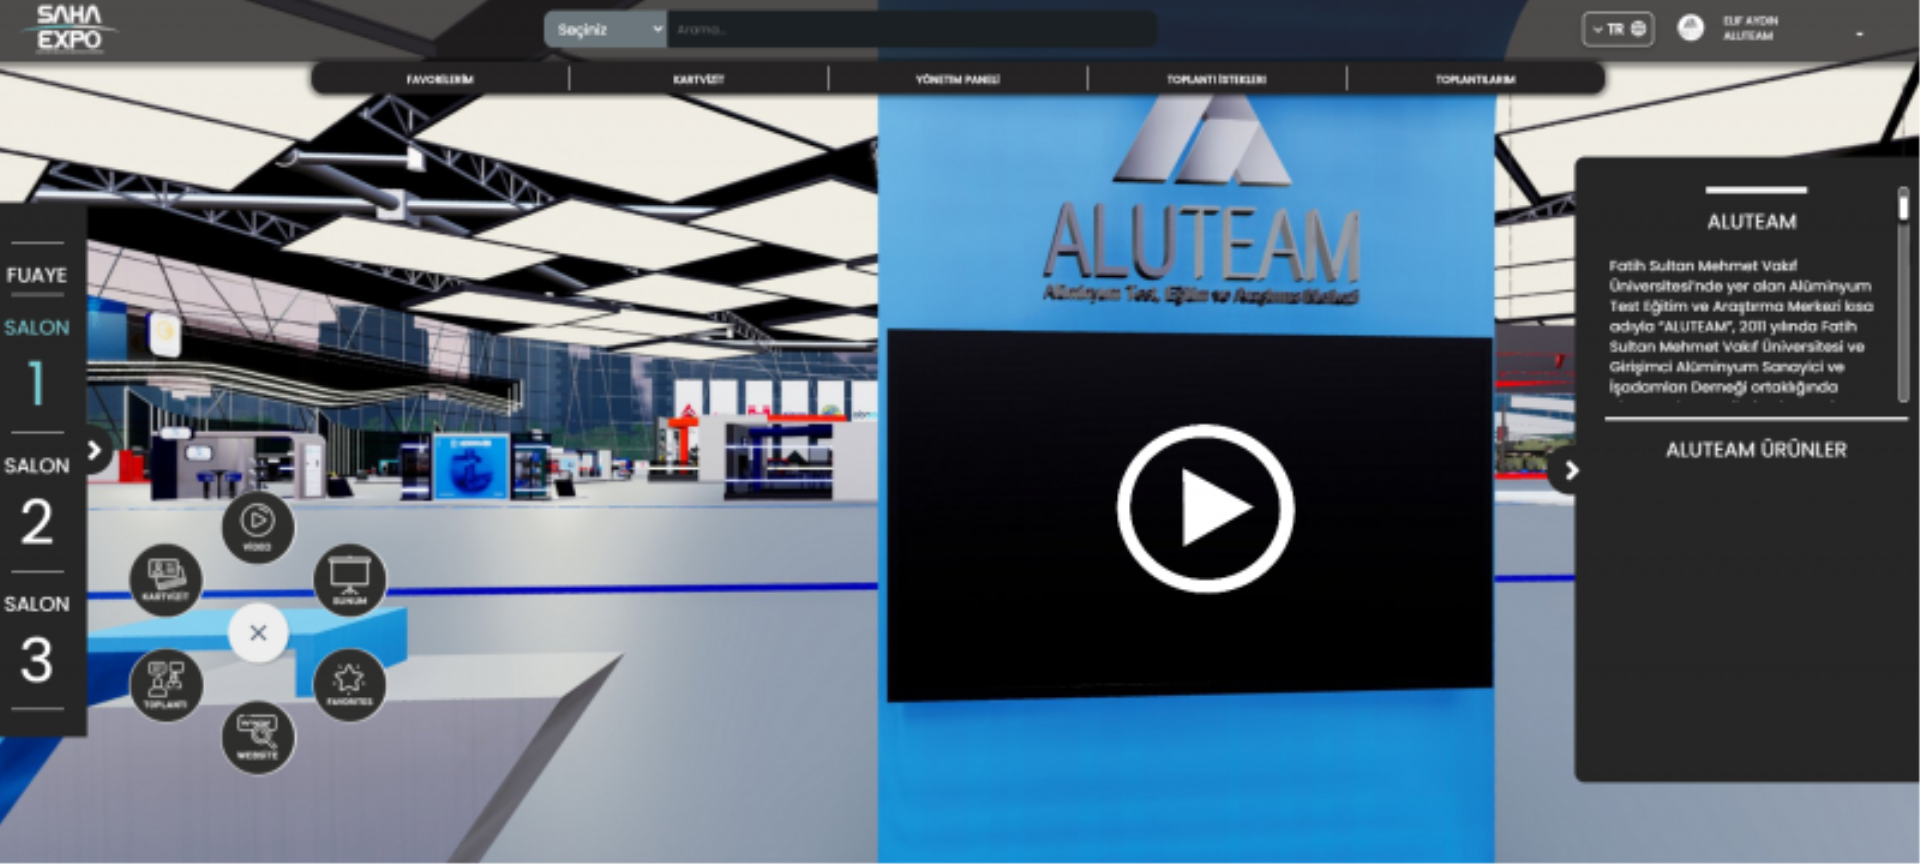Open the Kartvizit top menu tab

[x=699, y=79]
